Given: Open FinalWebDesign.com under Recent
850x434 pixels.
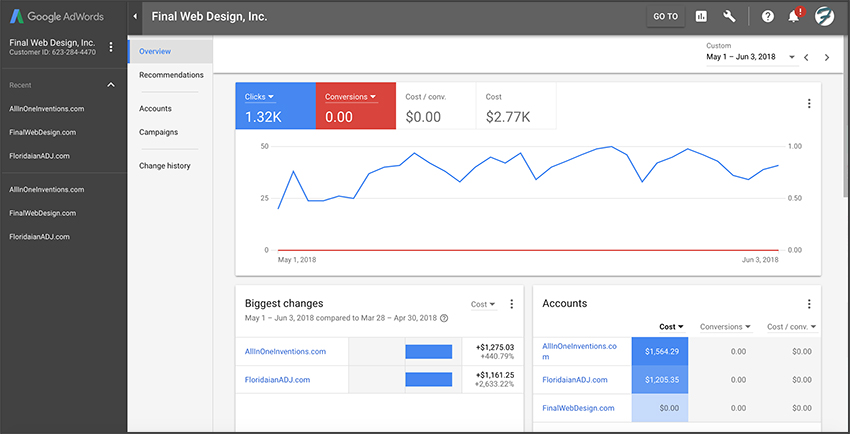Looking at the screenshot, I should pyautogui.click(x=42, y=132).
